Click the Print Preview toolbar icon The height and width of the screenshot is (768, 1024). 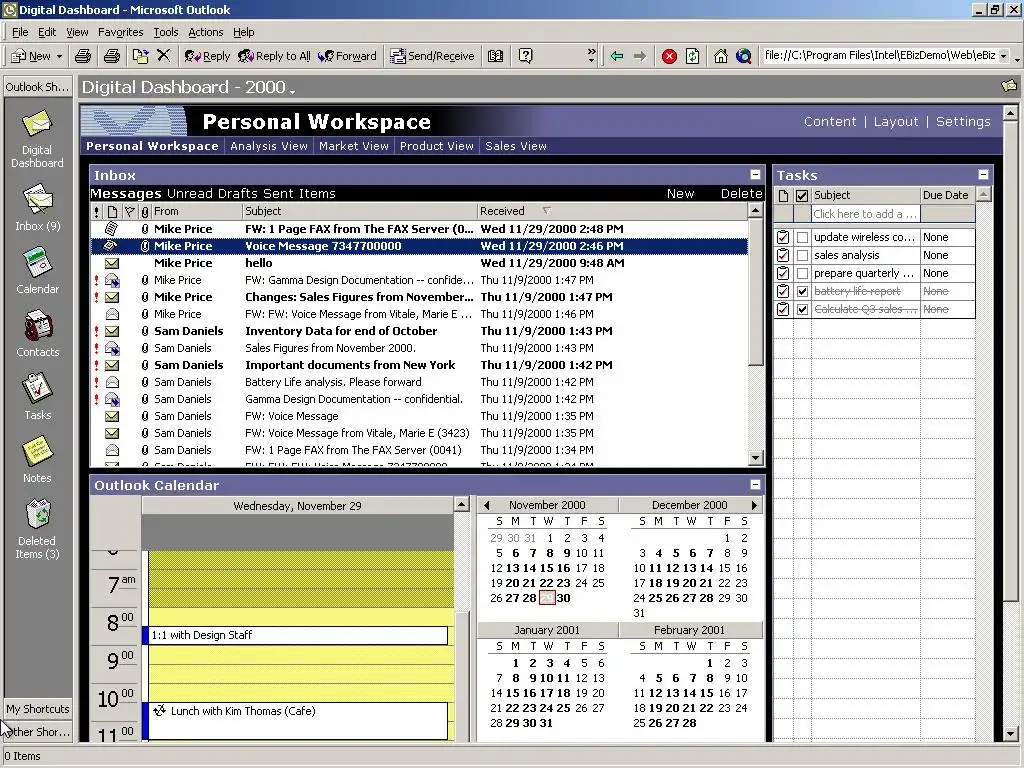click(x=112, y=56)
